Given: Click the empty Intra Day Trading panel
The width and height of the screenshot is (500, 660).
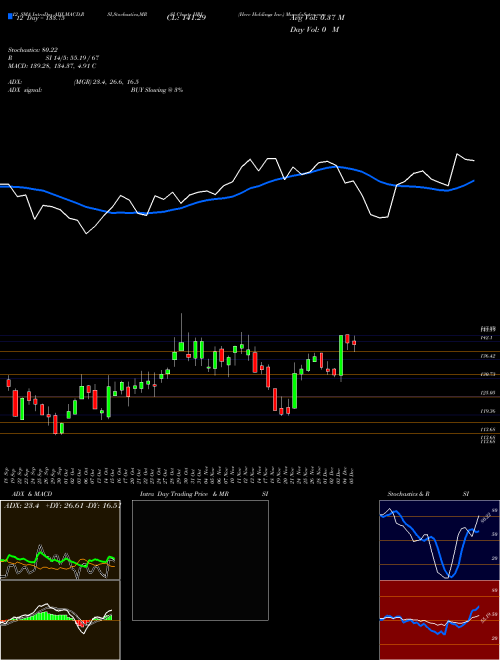Looking at the screenshot, I should click(x=200, y=560).
